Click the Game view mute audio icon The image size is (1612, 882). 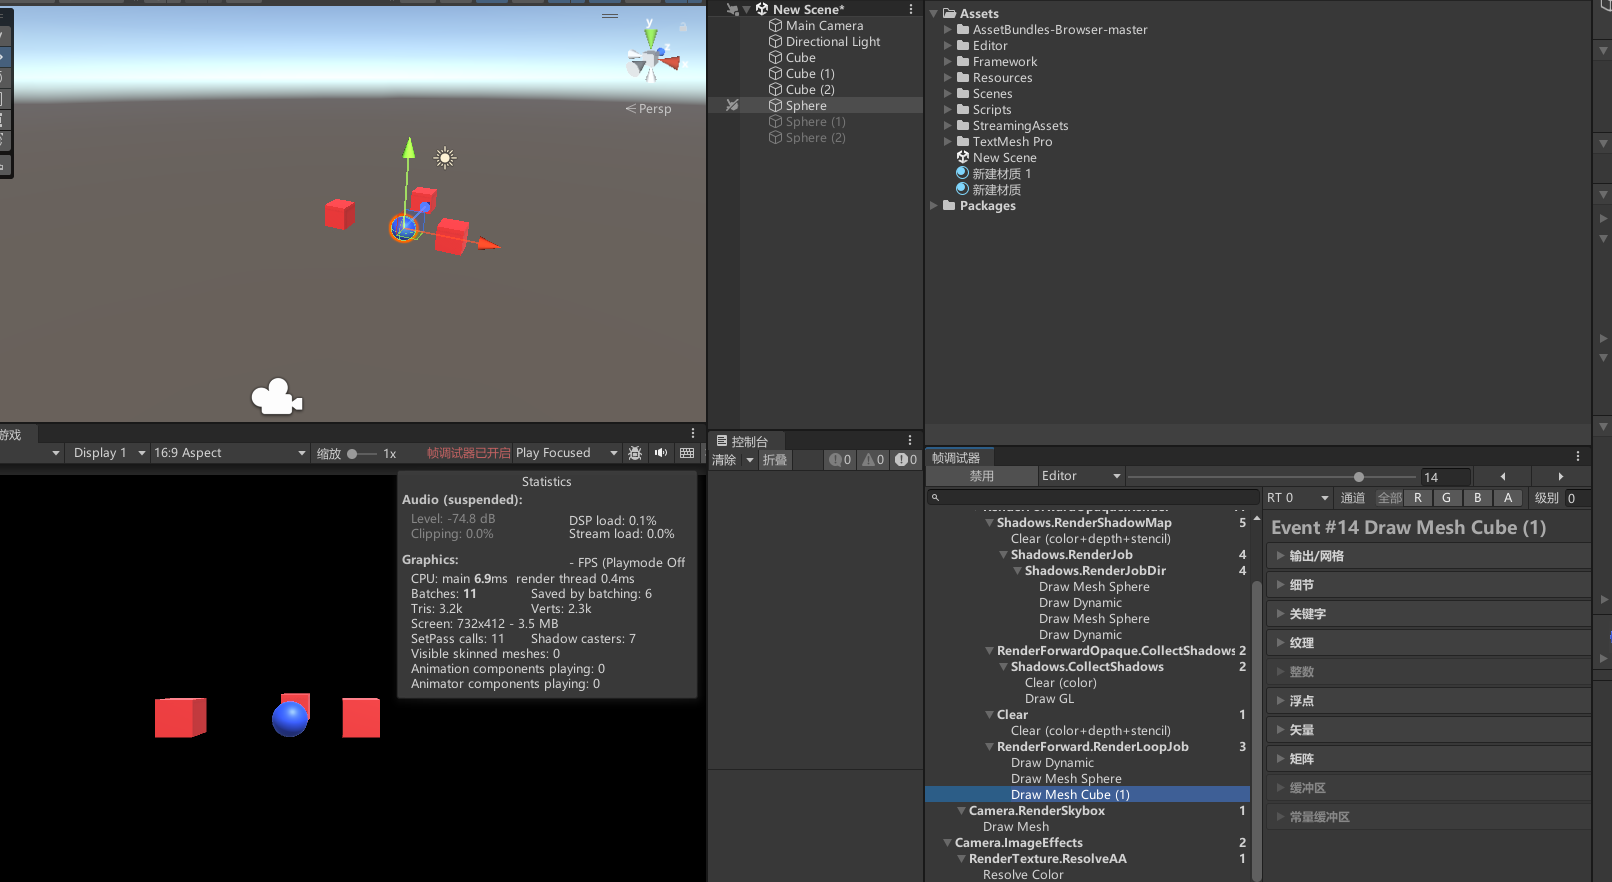[661, 453]
